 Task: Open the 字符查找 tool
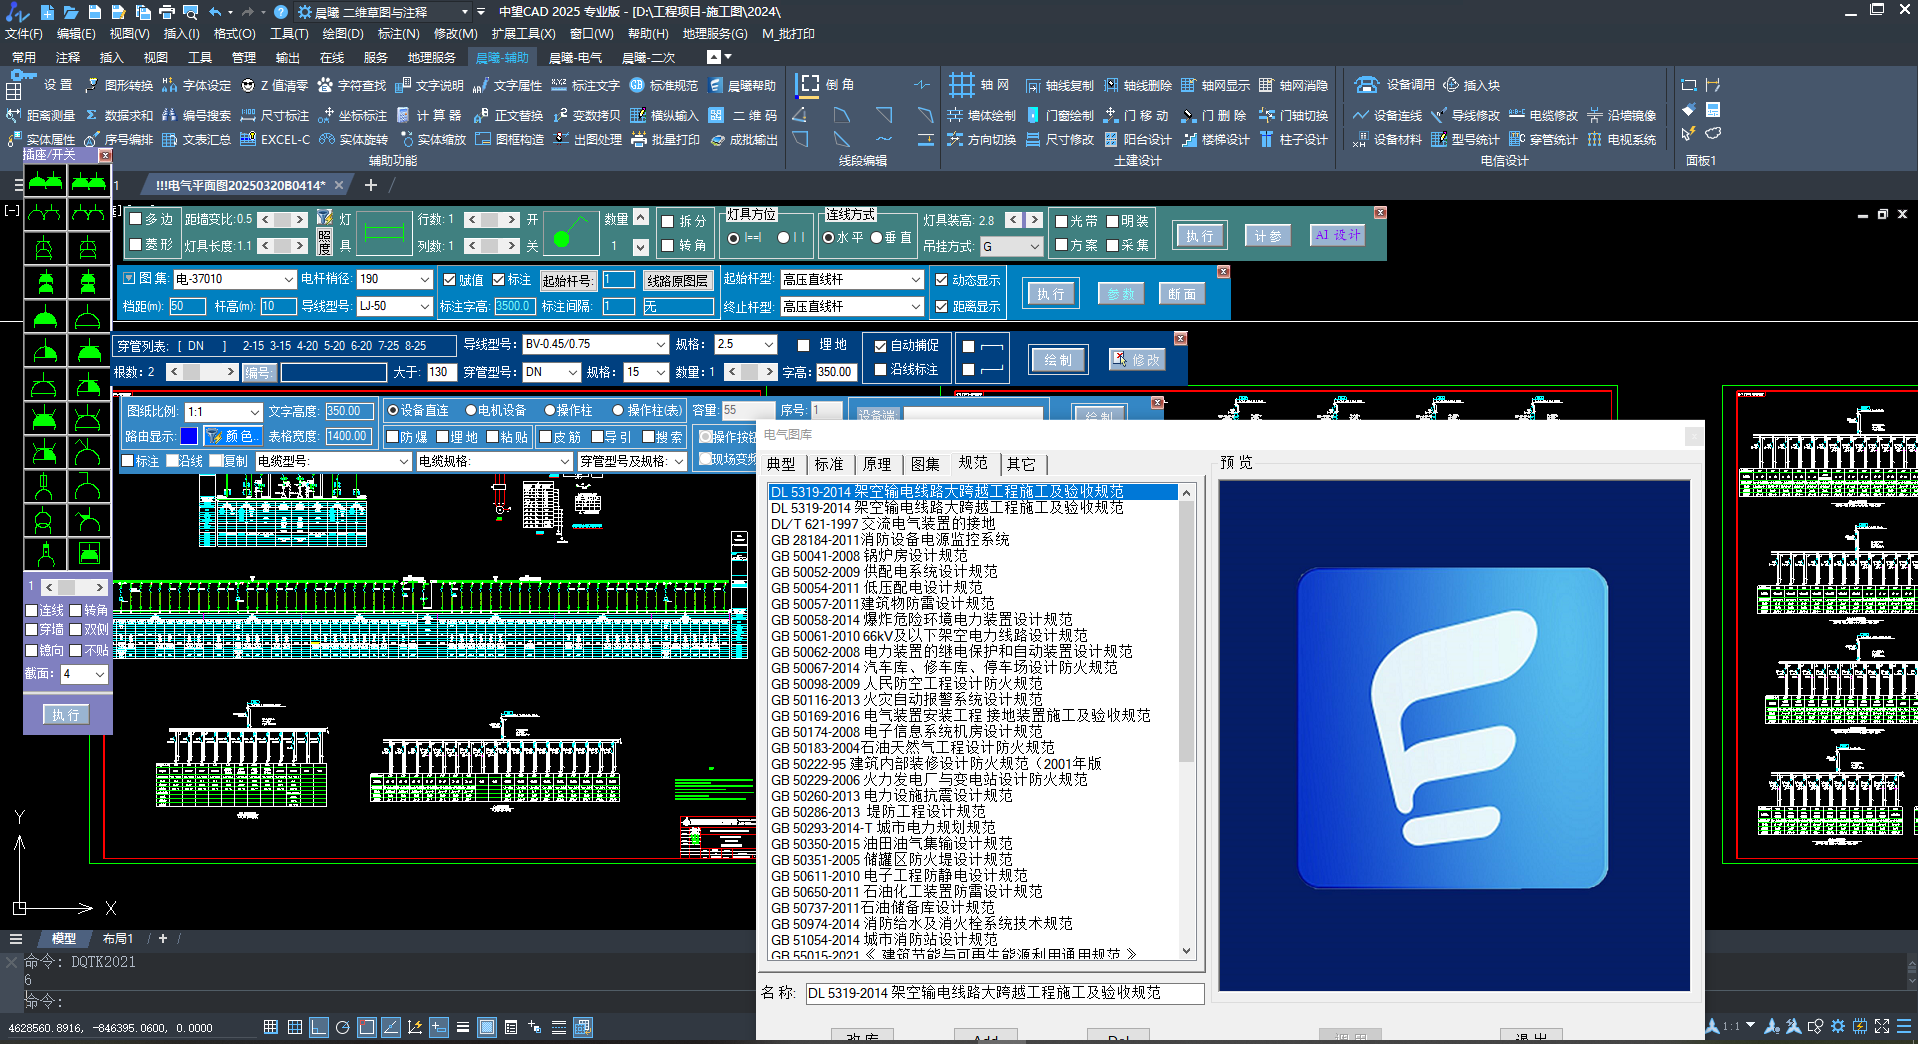[x=352, y=86]
